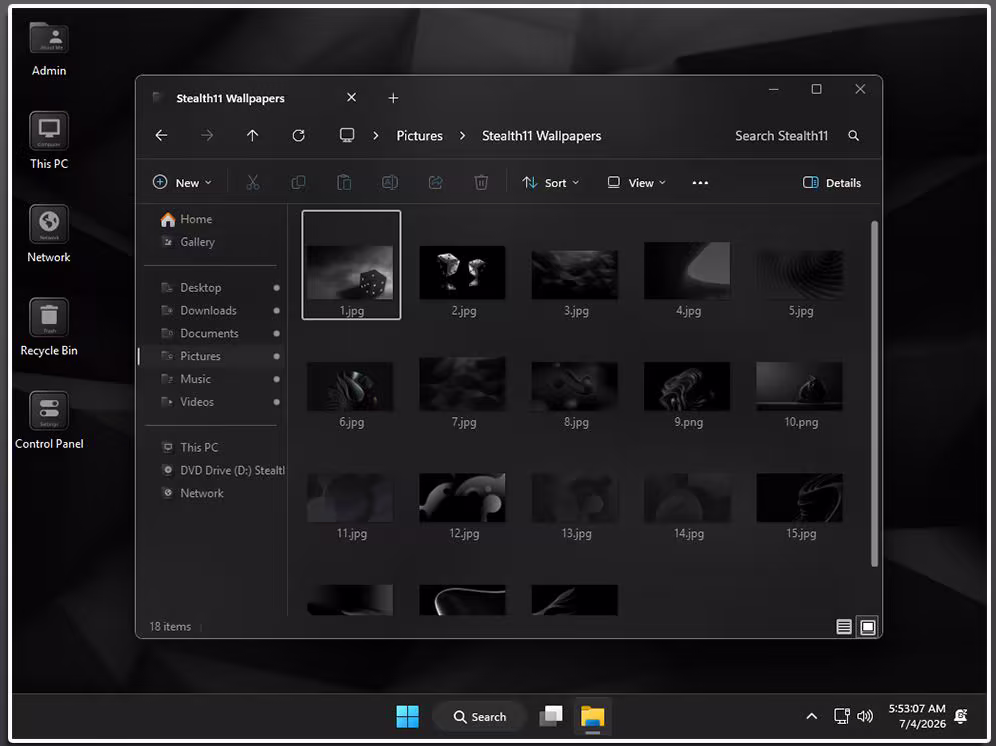Screen dimensions: 996x746
Task: Select the 12.jpg thumbnail
Action: [462, 498]
